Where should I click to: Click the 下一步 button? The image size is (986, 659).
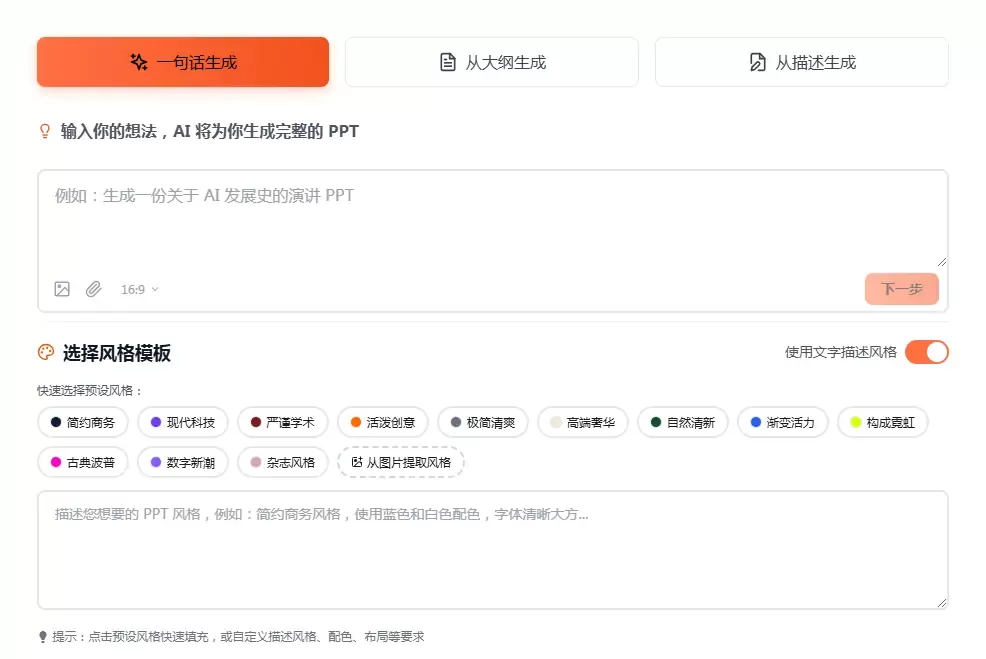tap(901, 289)
